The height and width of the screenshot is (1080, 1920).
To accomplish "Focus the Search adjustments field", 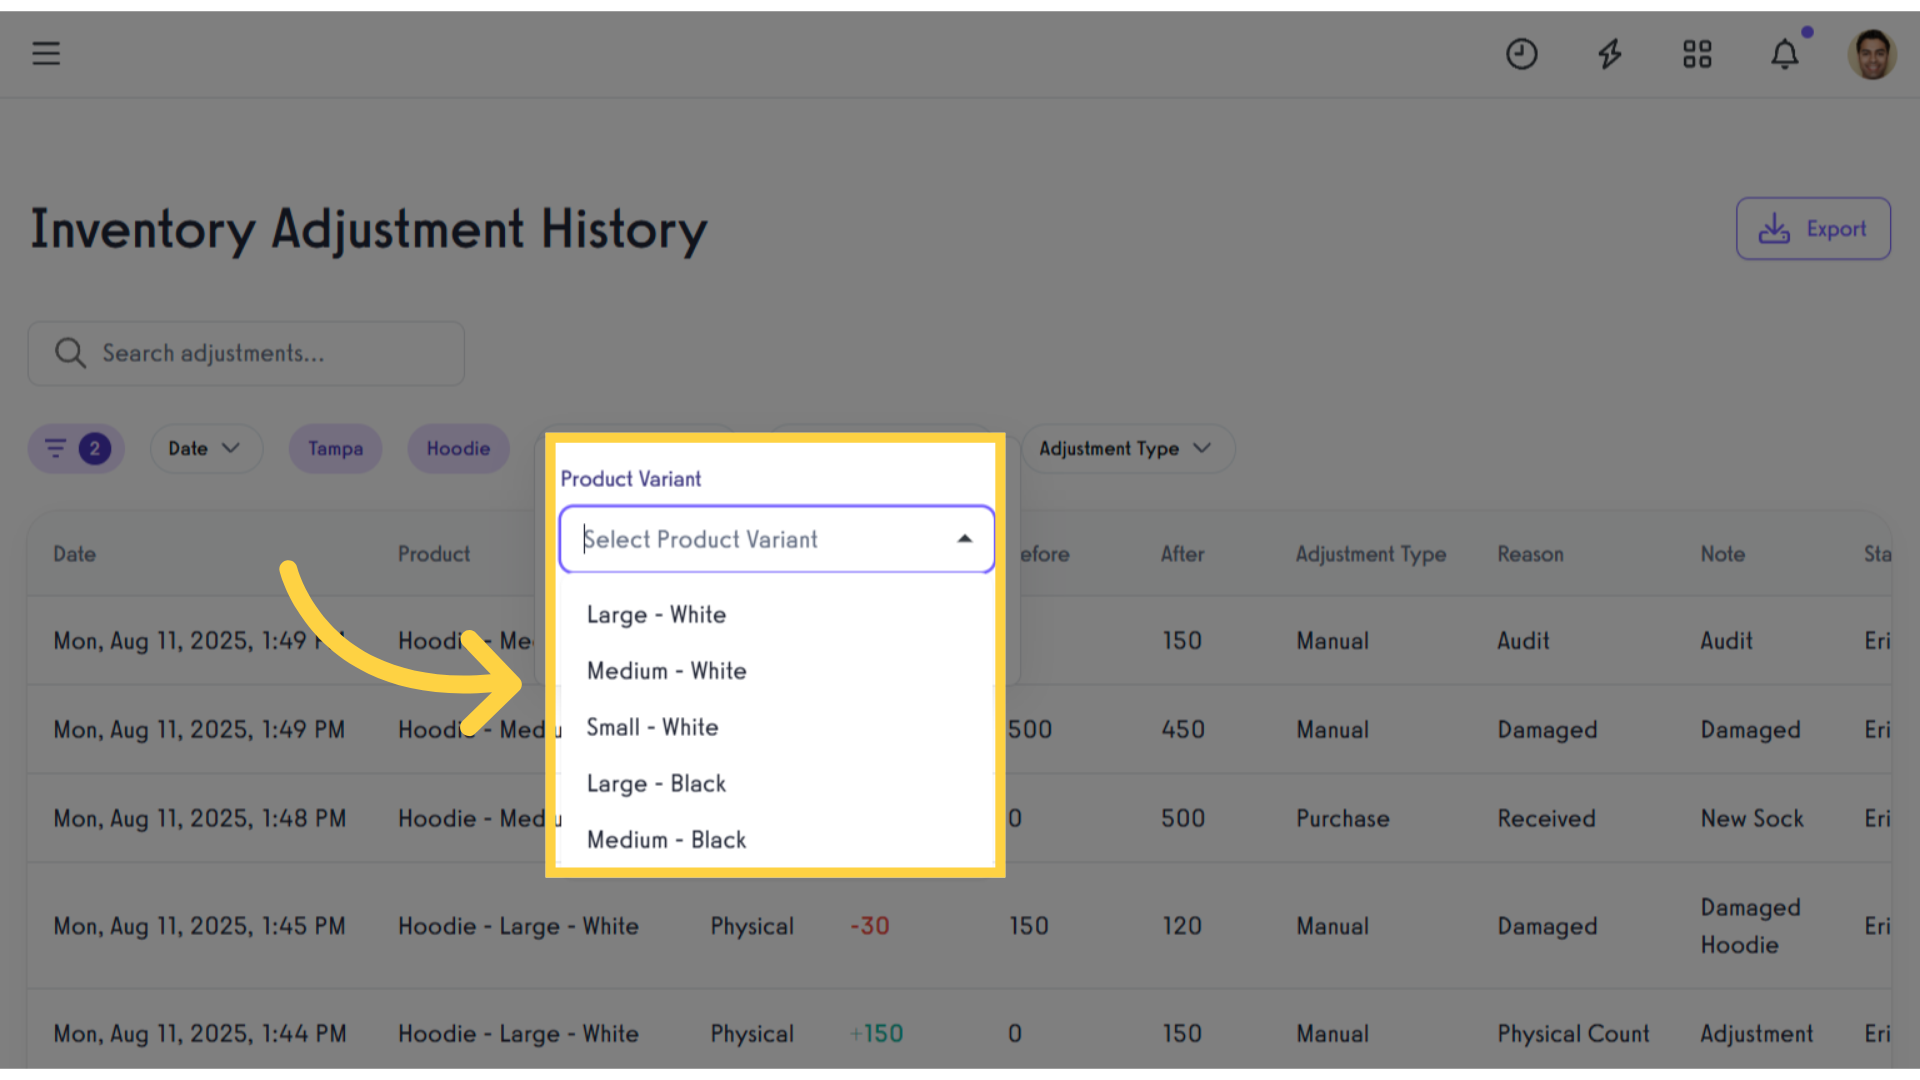I will tap(246, 353).
